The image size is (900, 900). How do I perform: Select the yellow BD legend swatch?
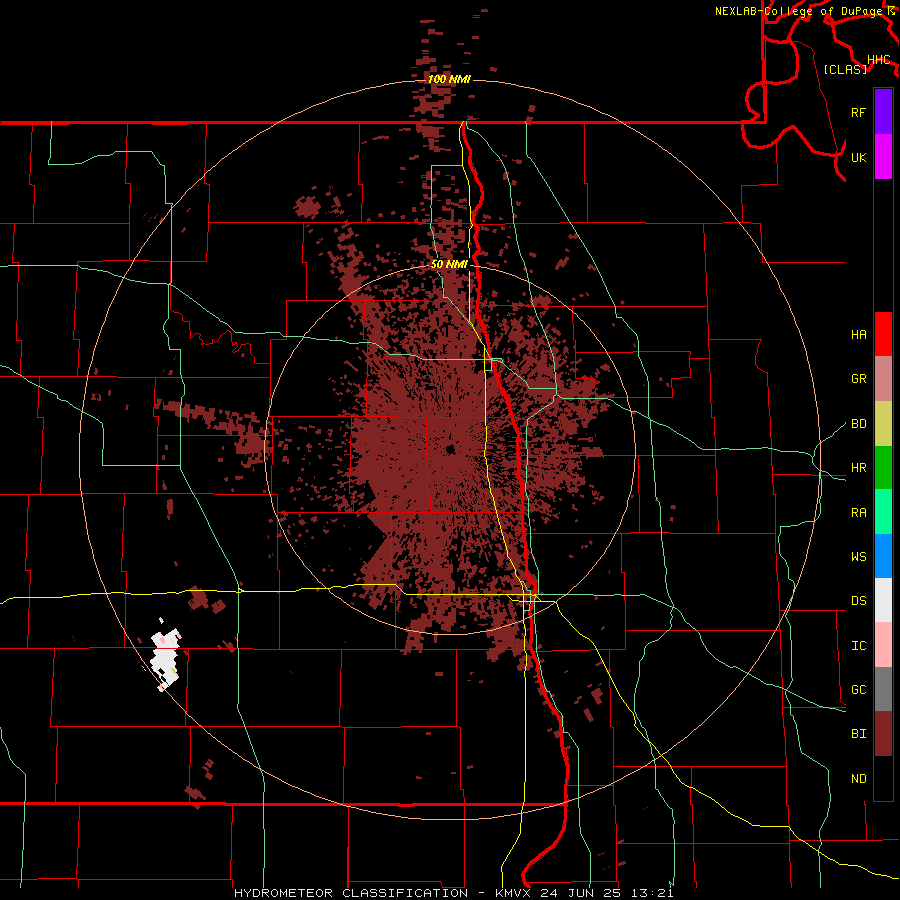(883, 424)
